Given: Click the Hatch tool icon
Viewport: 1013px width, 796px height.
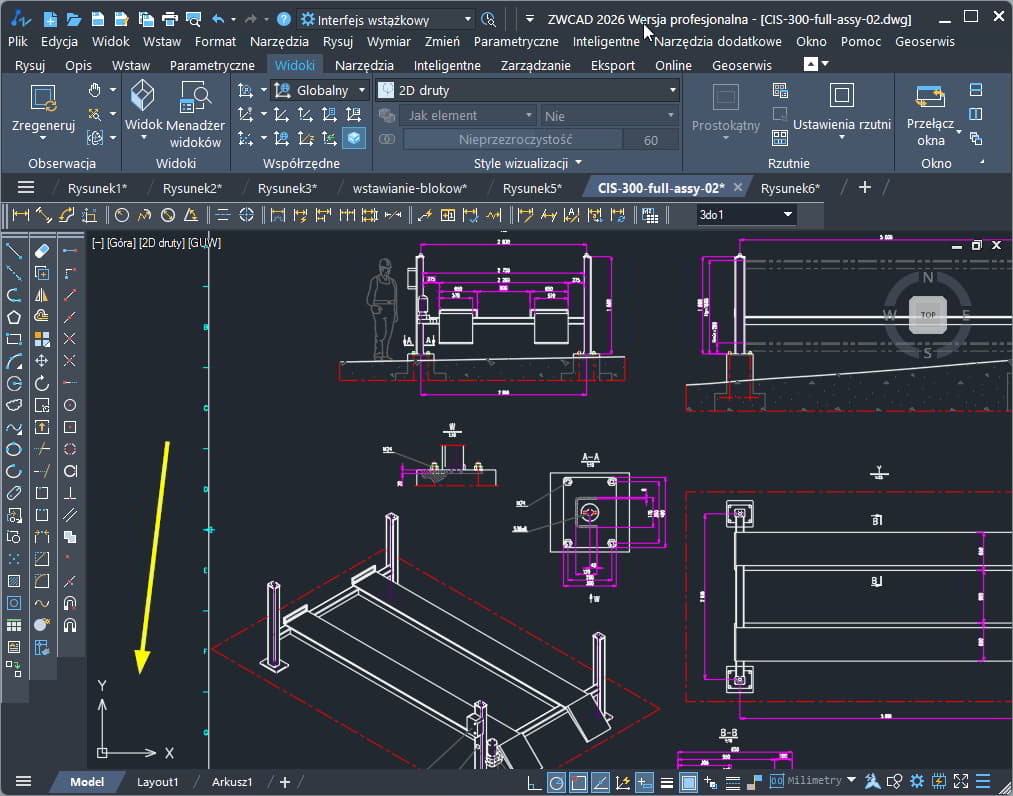Looking at the screenshot, I should coord(14,581).
